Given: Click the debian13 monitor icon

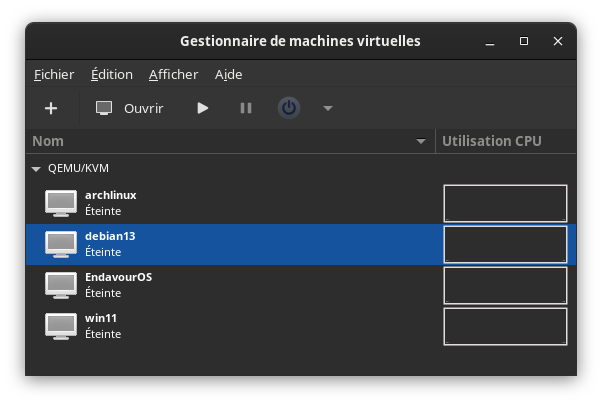Looking at the screenshot, I should pyautogui.click(x=61, y=244).
